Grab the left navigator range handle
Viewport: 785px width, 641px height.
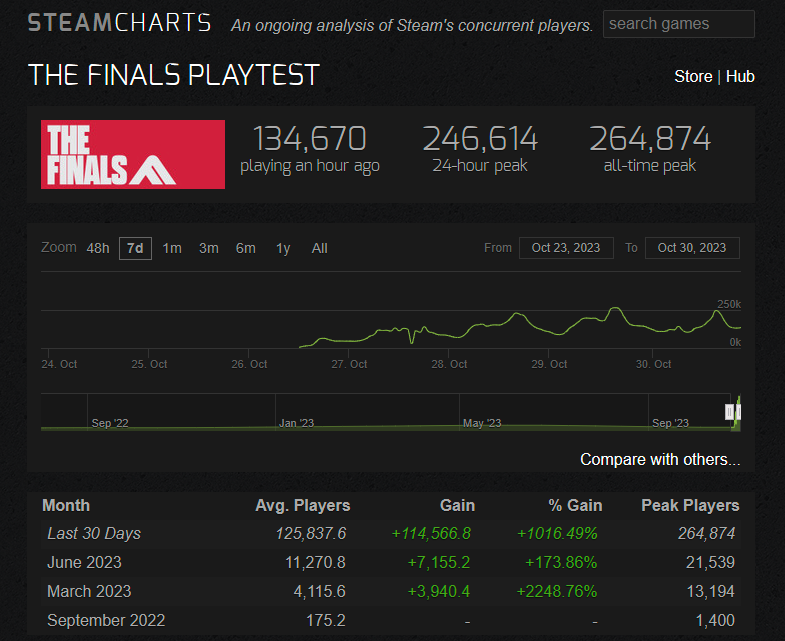729,412
